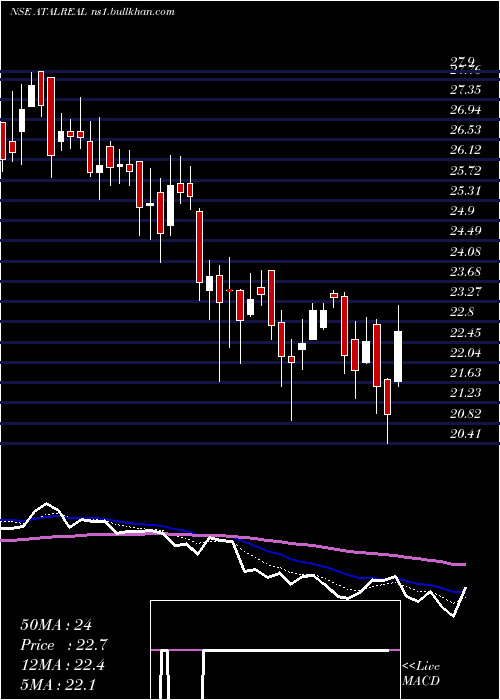Select the 26.53 price axis label
The height and width of the screenshot is (700, 500).
465,130
